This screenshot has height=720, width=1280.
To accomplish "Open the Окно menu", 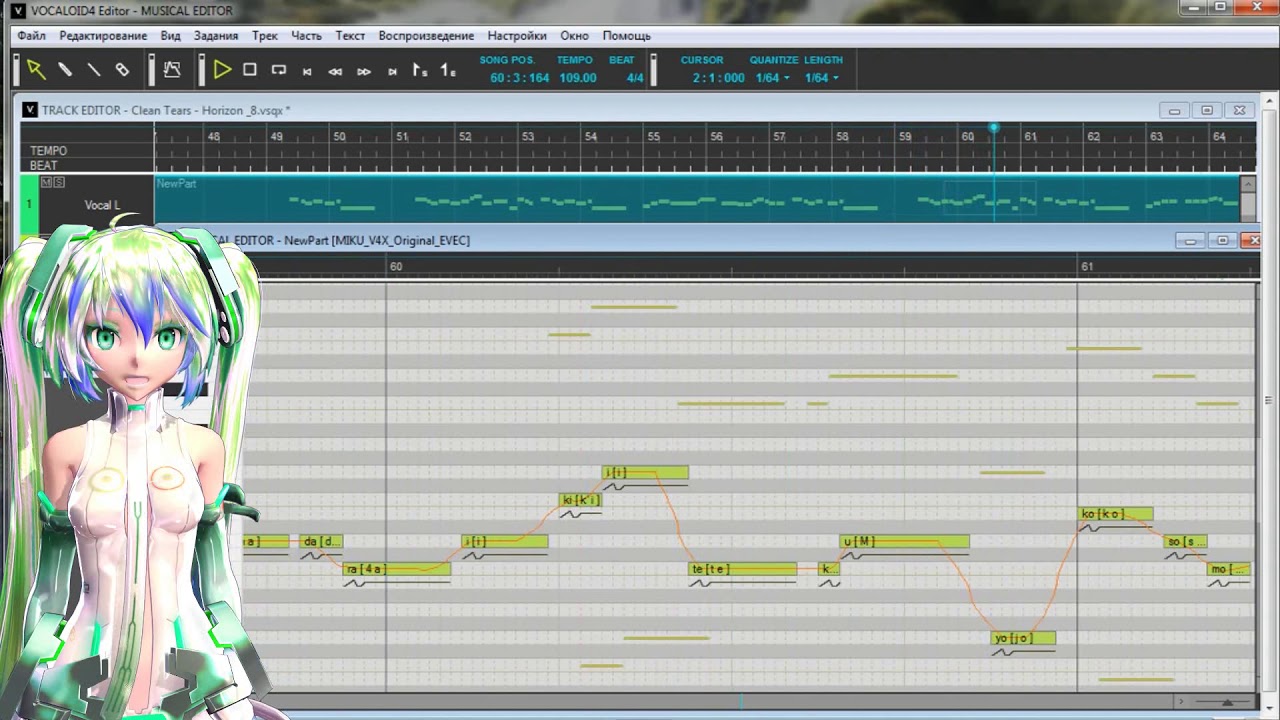I will (x=574, y=36).
